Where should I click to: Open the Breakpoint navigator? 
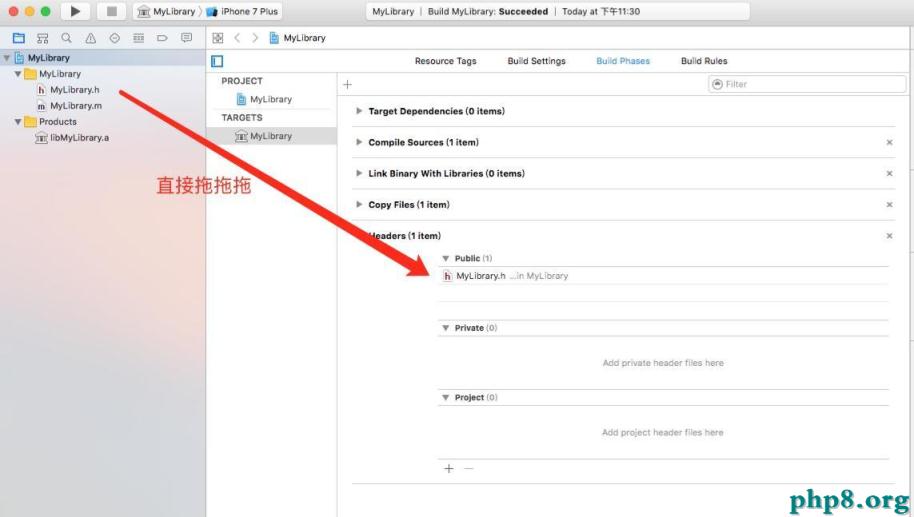pos(162,38)
